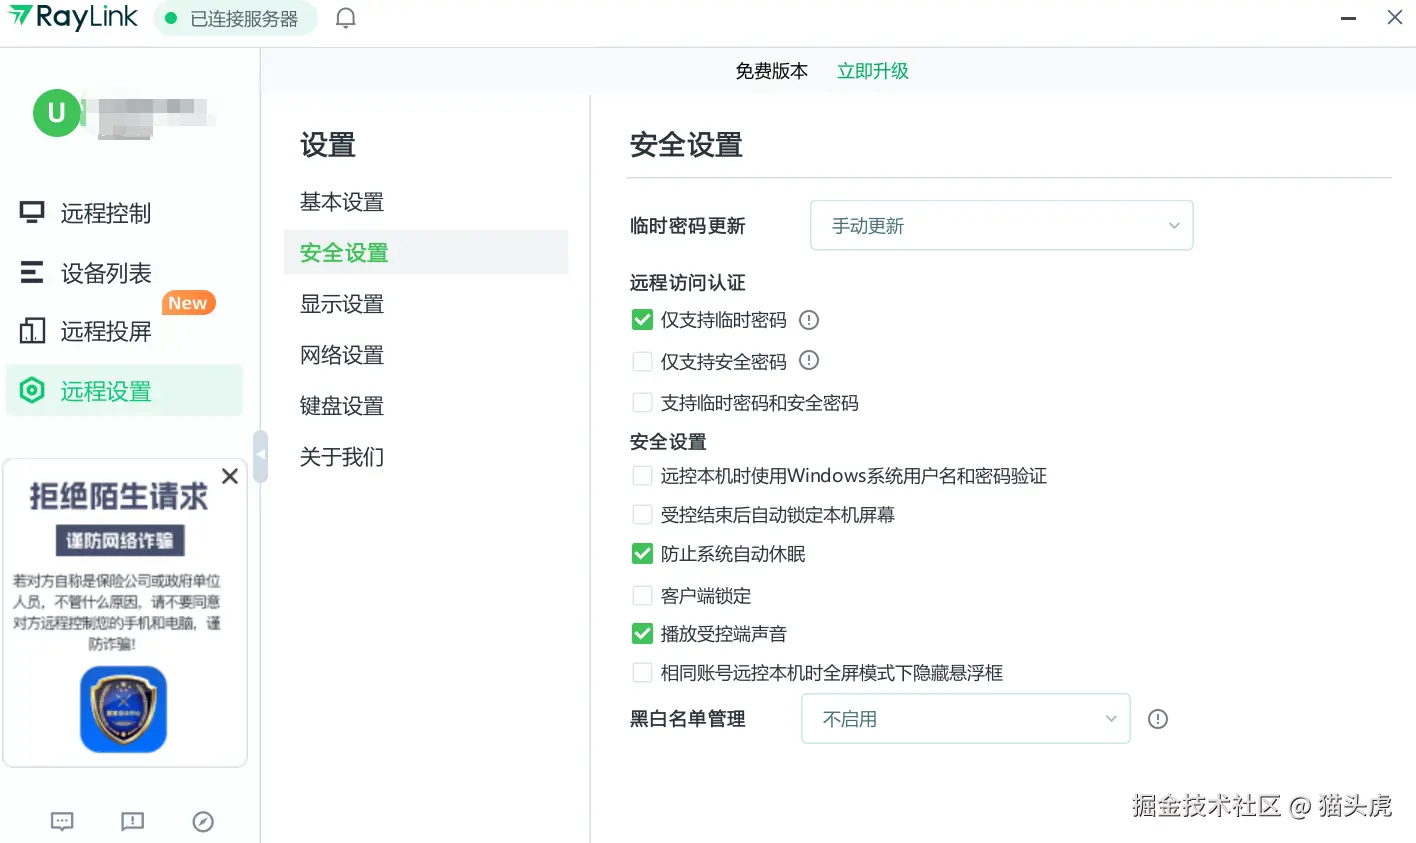The height and width of the screenshot is (843, 1416).
Task: Collapse the left sidebar handle
Action: click(261, 456)
